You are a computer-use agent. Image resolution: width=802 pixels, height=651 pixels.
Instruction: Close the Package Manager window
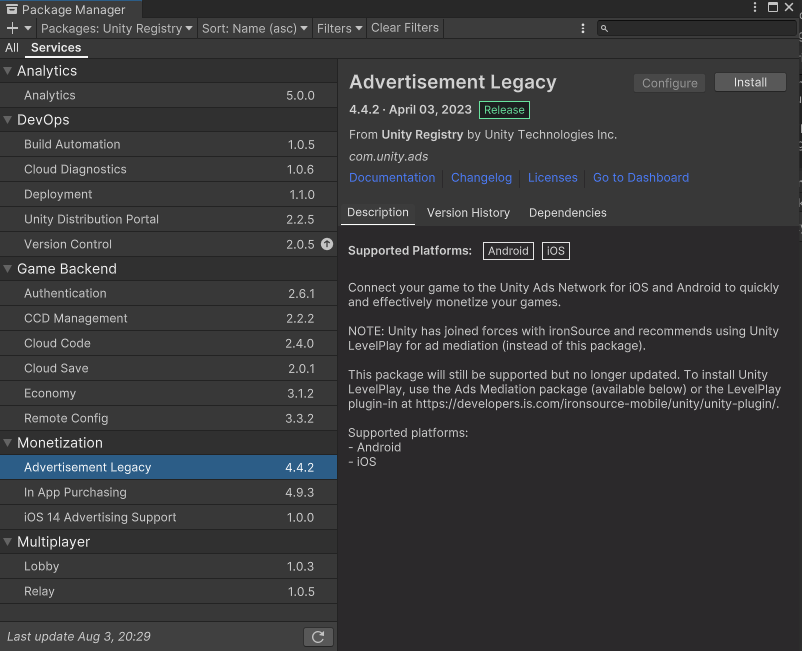pos(789,7)
